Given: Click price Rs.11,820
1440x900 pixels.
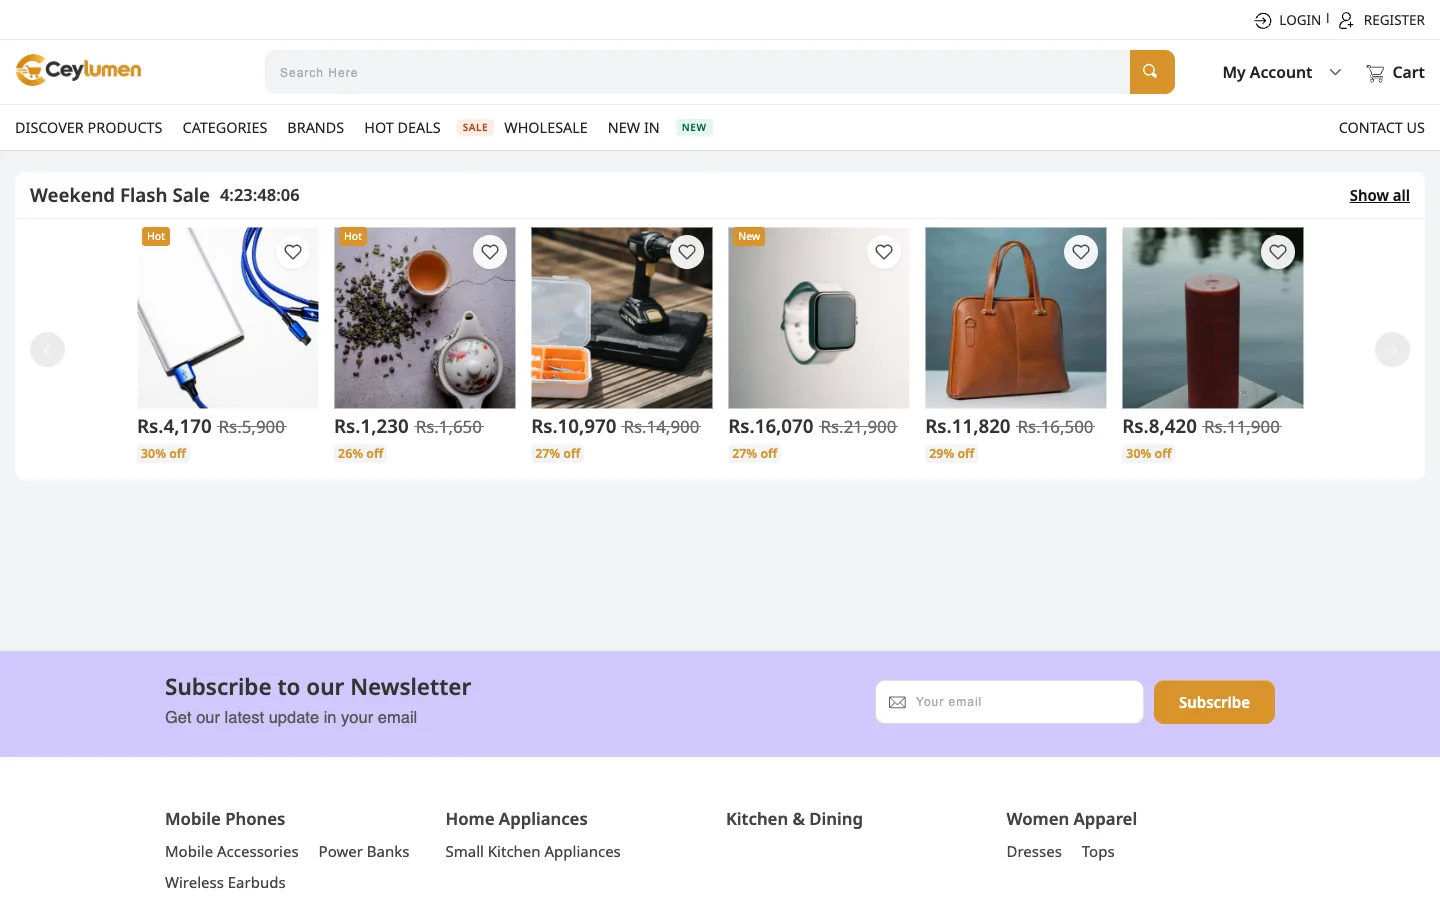Looking at the screenshot, I should pos(968,427).
